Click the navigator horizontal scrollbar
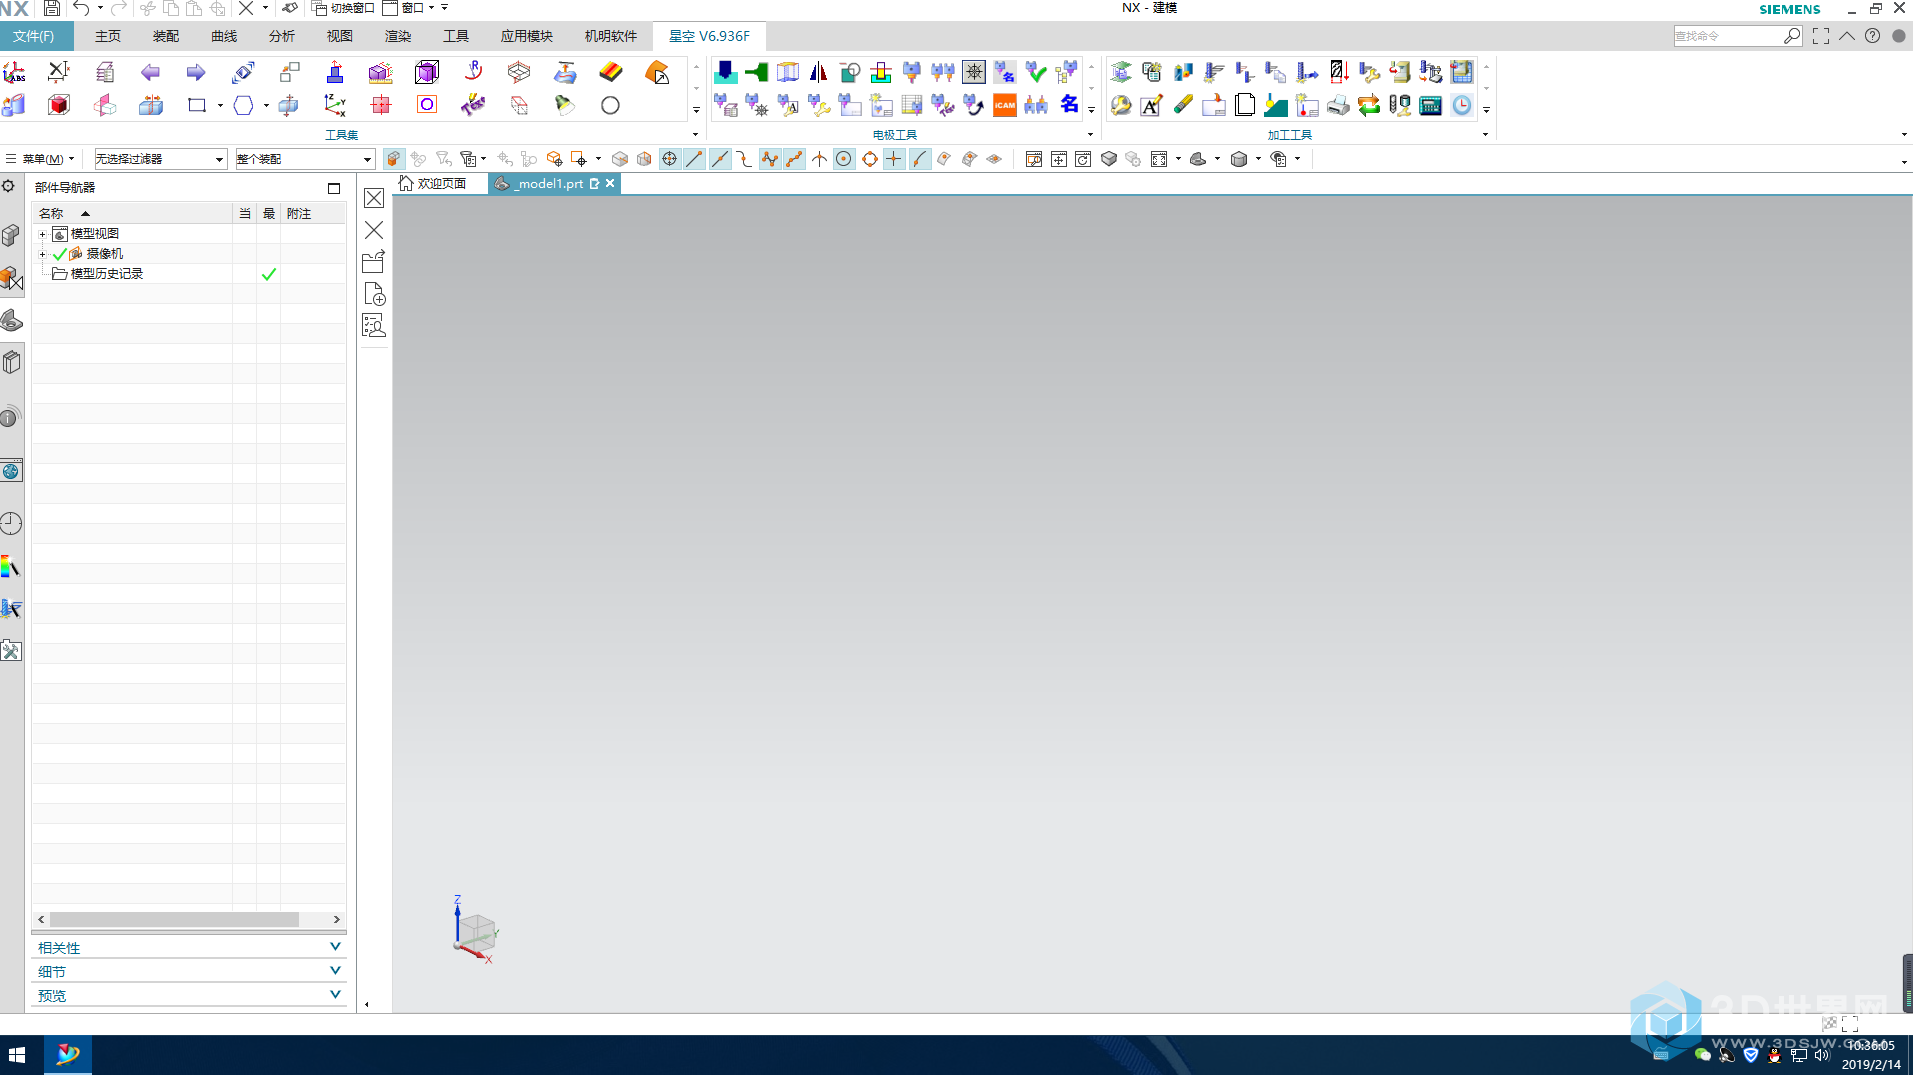This screenshot has height=1075, width=1913. [x=175, y=919]
